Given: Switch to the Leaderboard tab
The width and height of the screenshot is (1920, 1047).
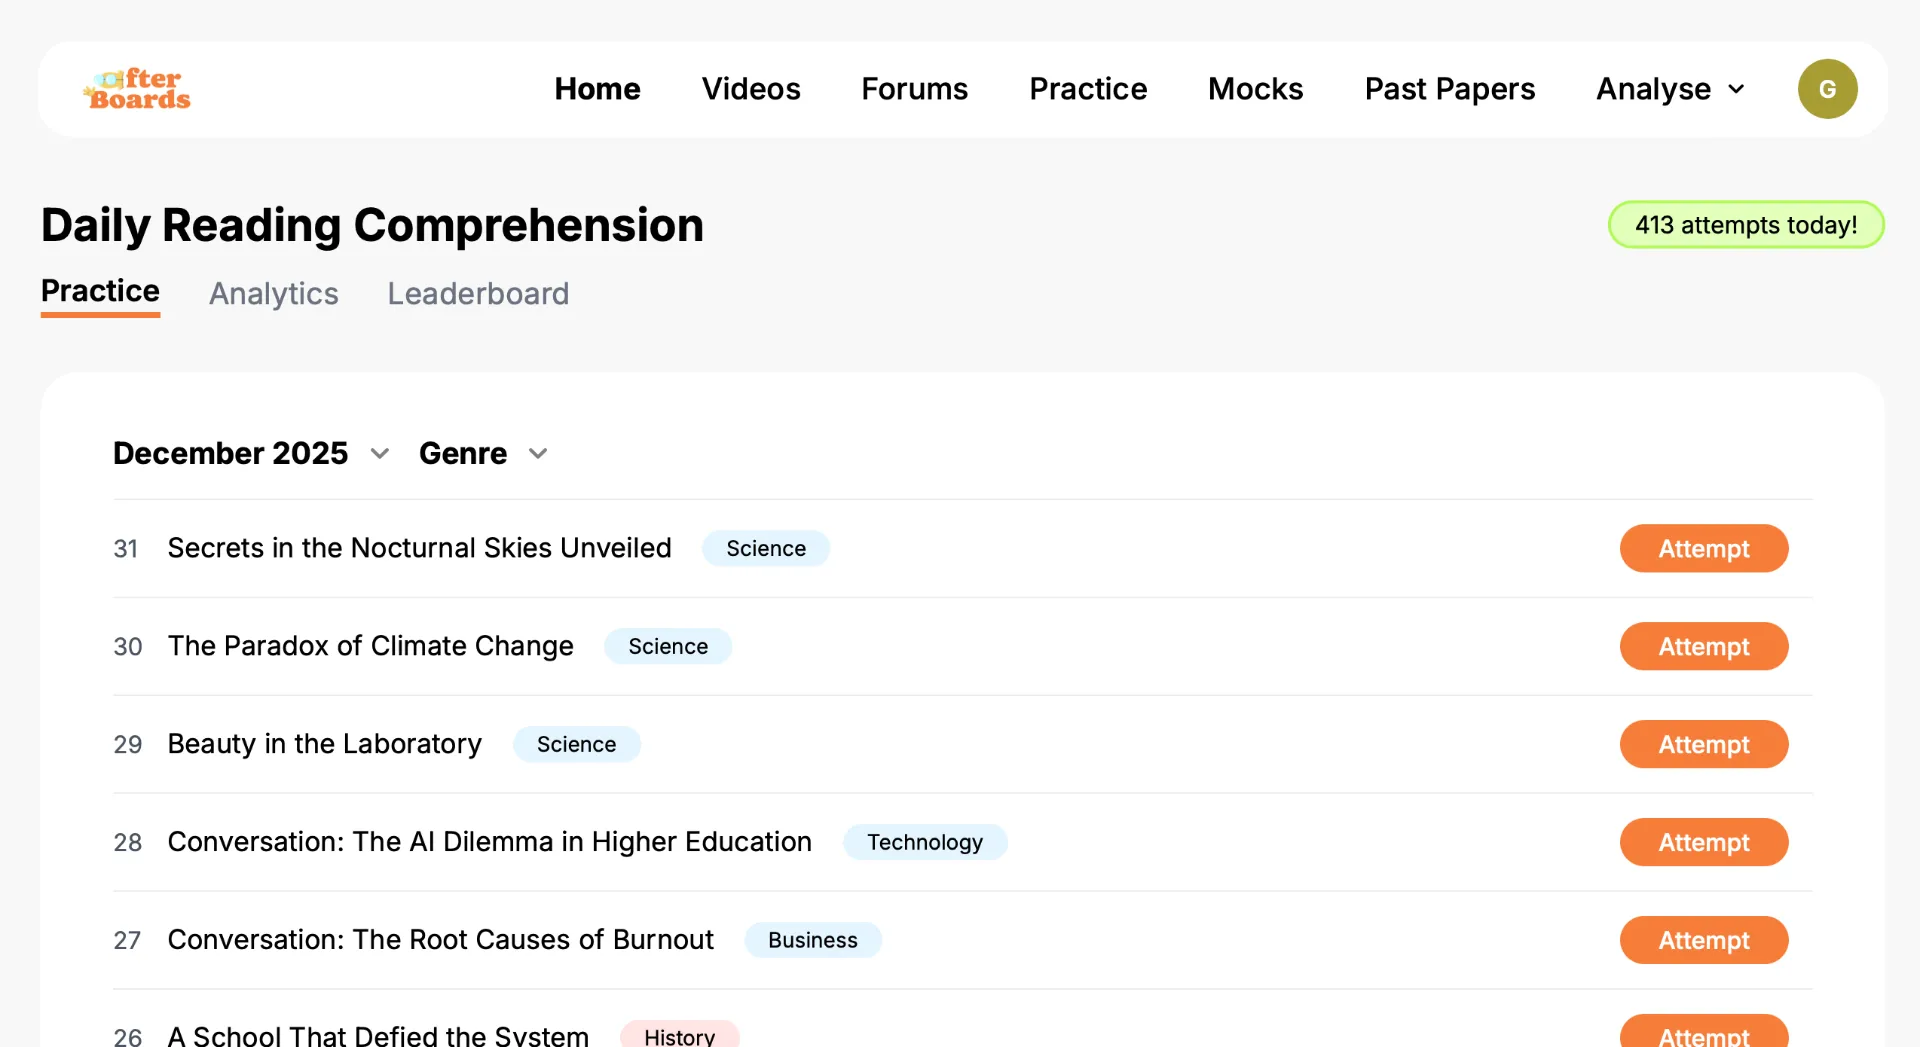Looking at the screenshot, I should click(x=478, y=293).
